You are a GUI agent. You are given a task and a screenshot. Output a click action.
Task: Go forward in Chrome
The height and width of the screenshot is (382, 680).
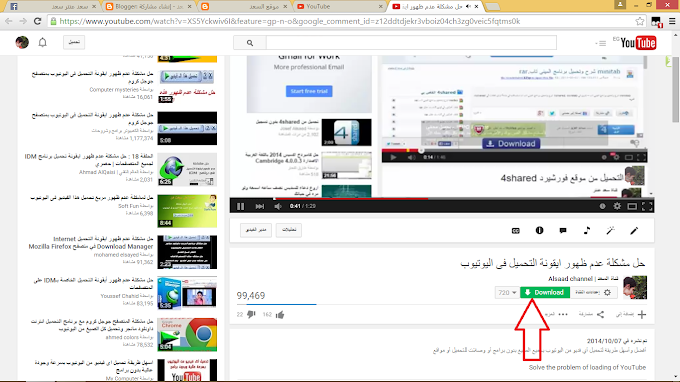(x=23, y=21)
